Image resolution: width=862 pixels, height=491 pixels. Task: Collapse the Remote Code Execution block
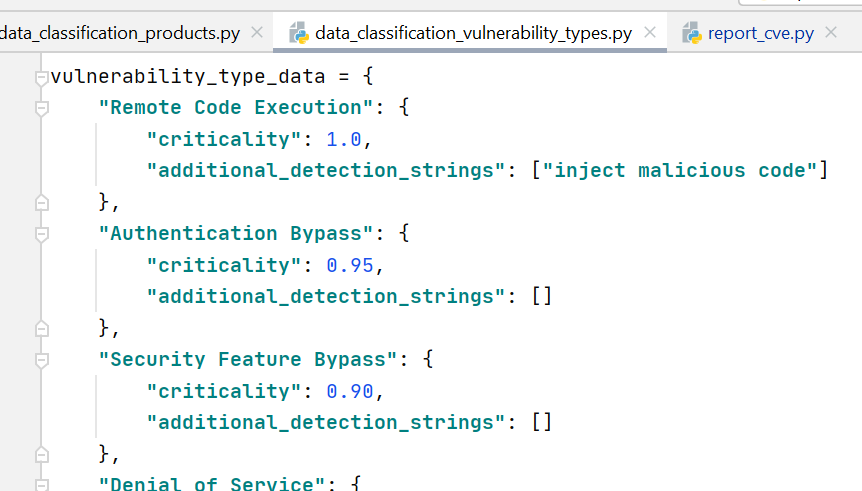pyautogui.click(x=42, y=108)
